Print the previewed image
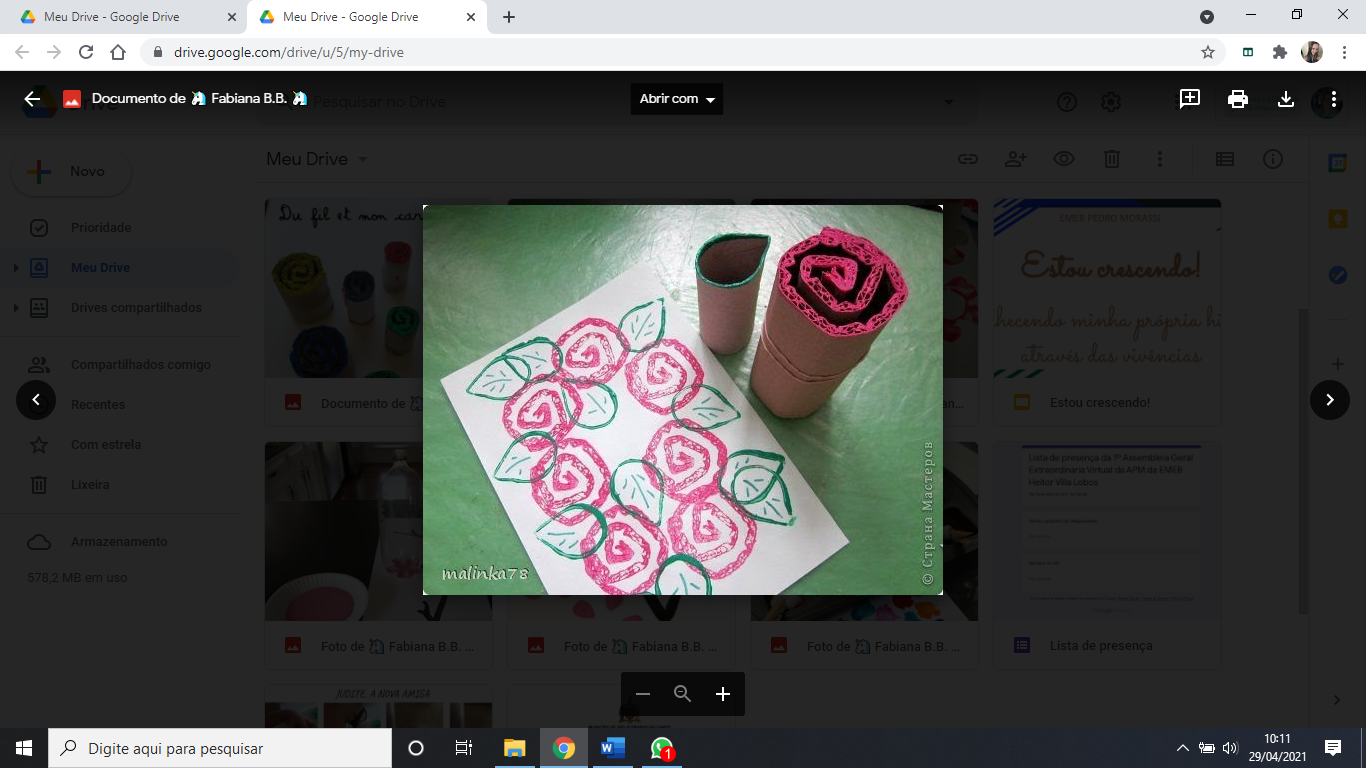 click(x=1238, y=99)
